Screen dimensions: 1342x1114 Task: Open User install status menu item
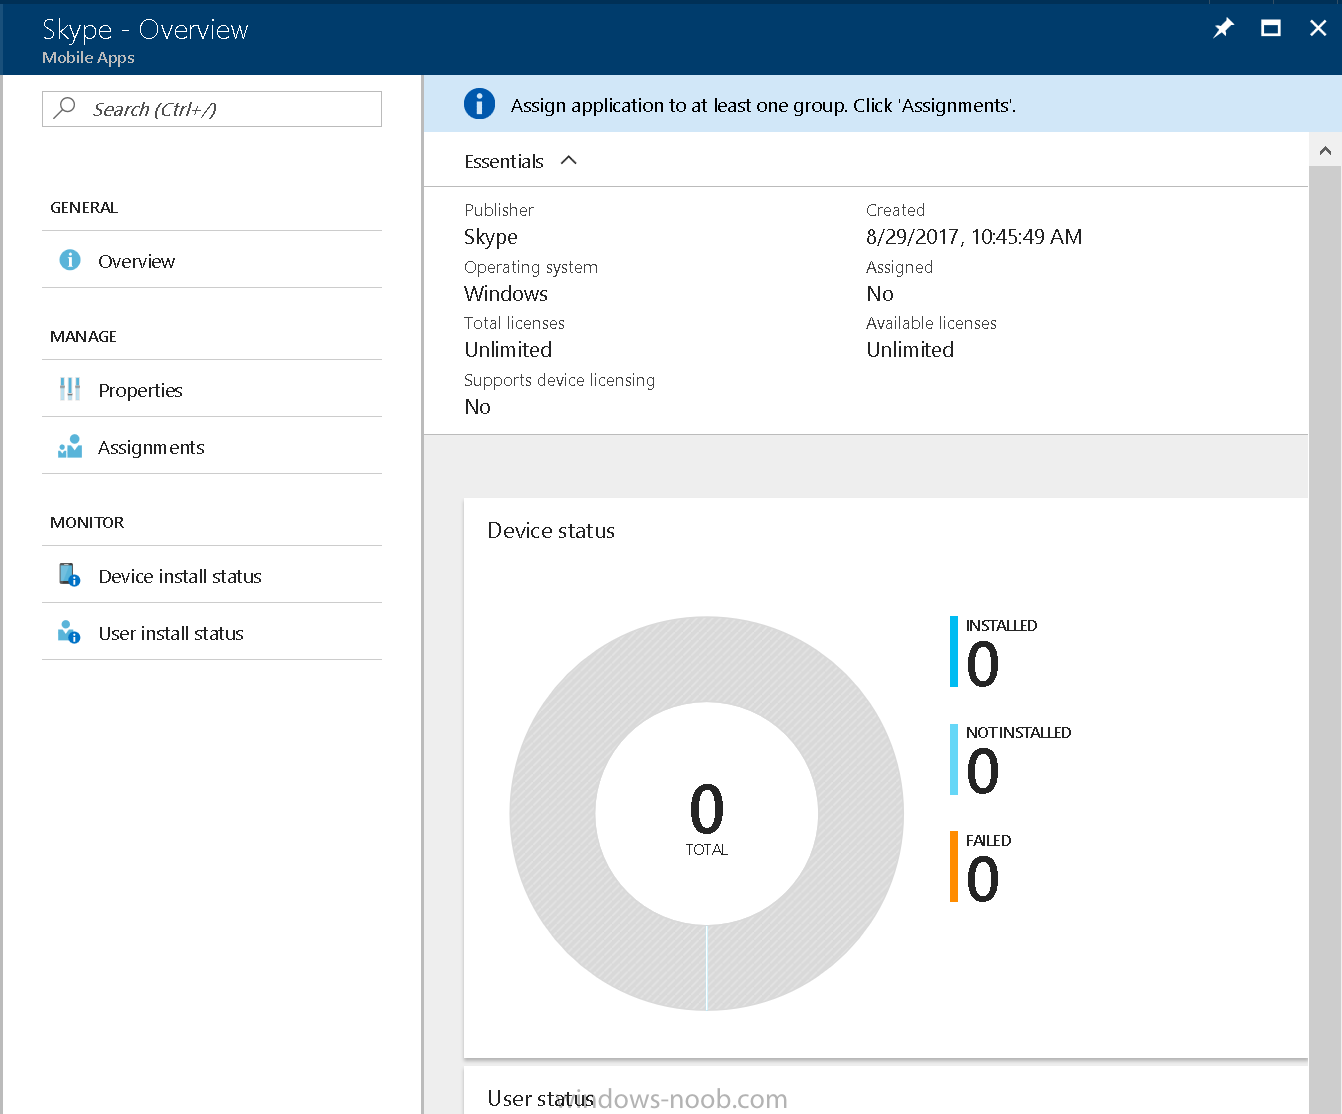pos(212,632)
